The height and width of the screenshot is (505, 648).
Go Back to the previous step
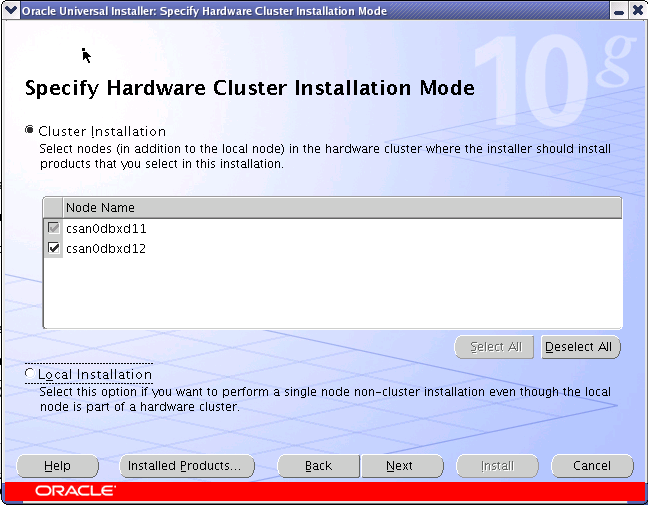(319, 466)
